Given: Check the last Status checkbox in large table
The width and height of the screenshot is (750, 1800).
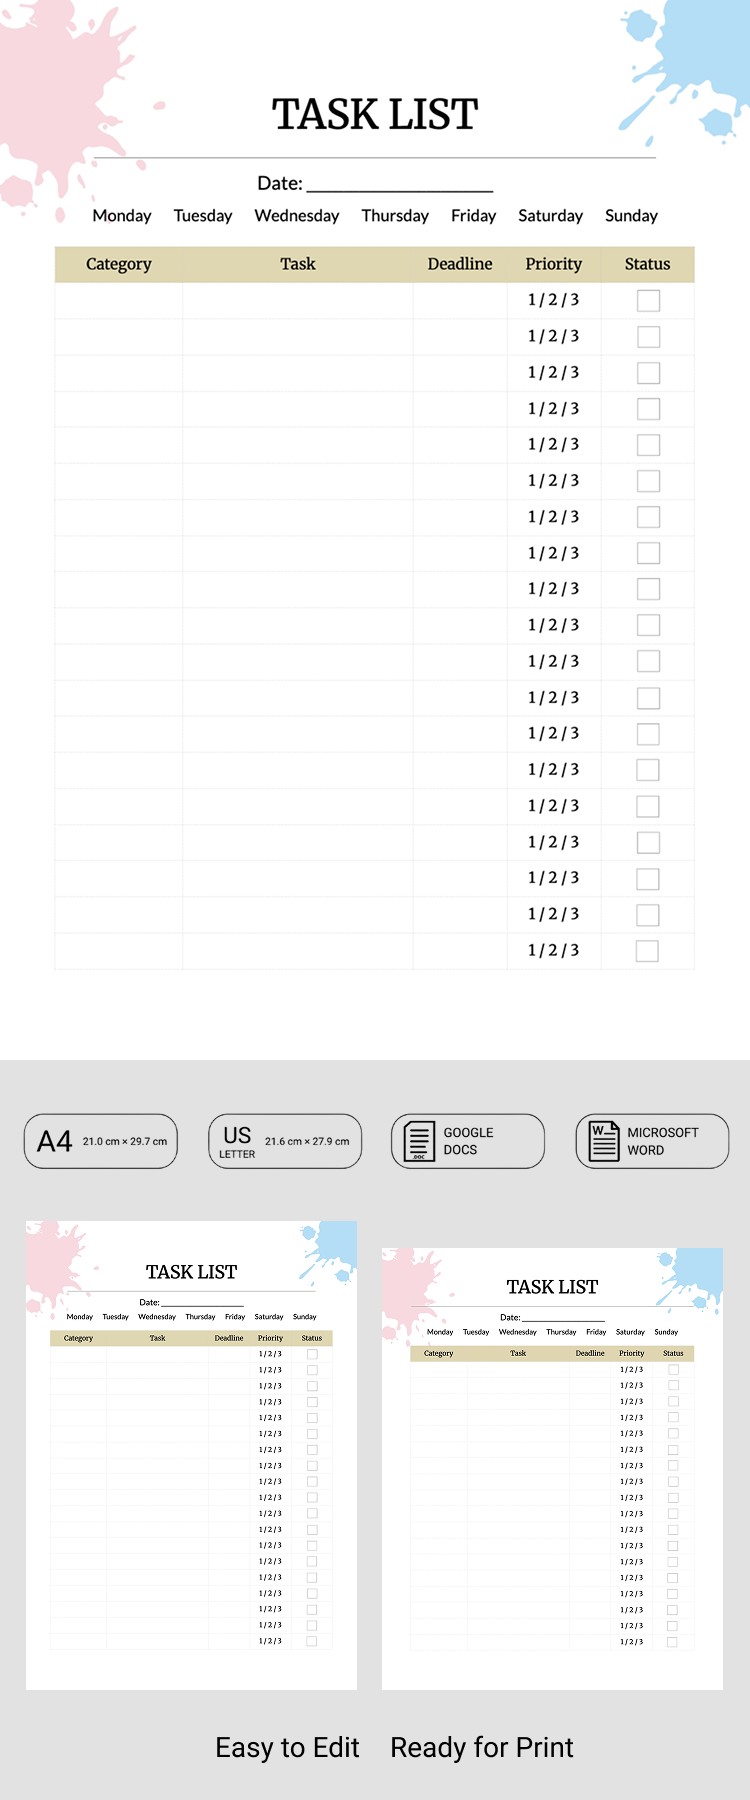Looking at the screenshot, I should 648,951.
